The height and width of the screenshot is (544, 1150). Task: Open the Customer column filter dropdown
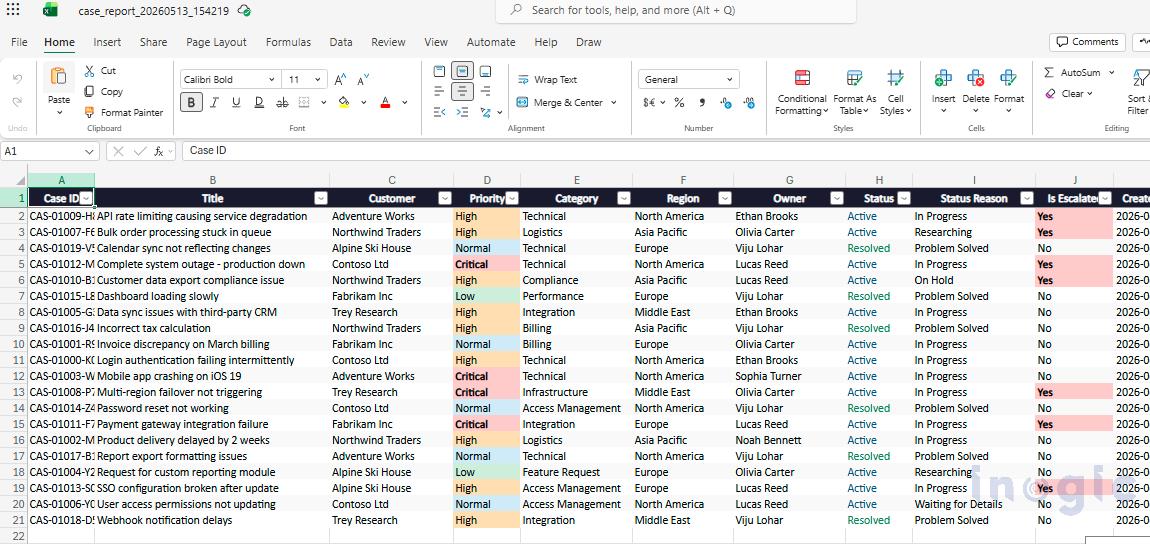444,198
